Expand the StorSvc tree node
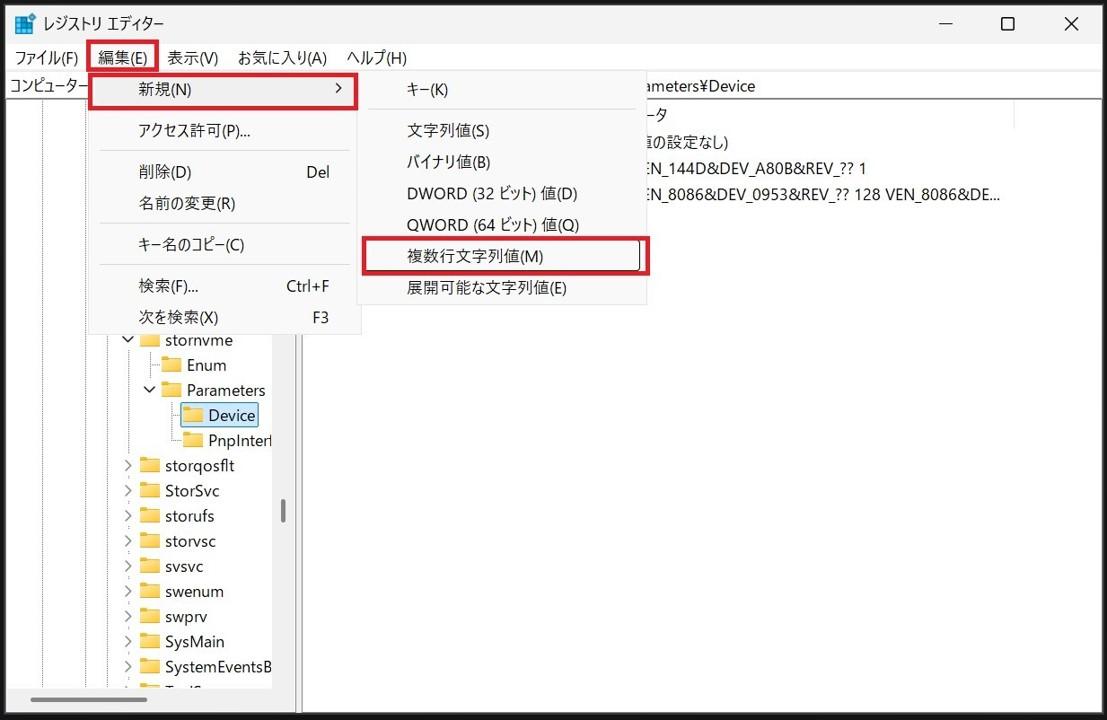Screen dimensions: 1107x720 coord(128,491)
